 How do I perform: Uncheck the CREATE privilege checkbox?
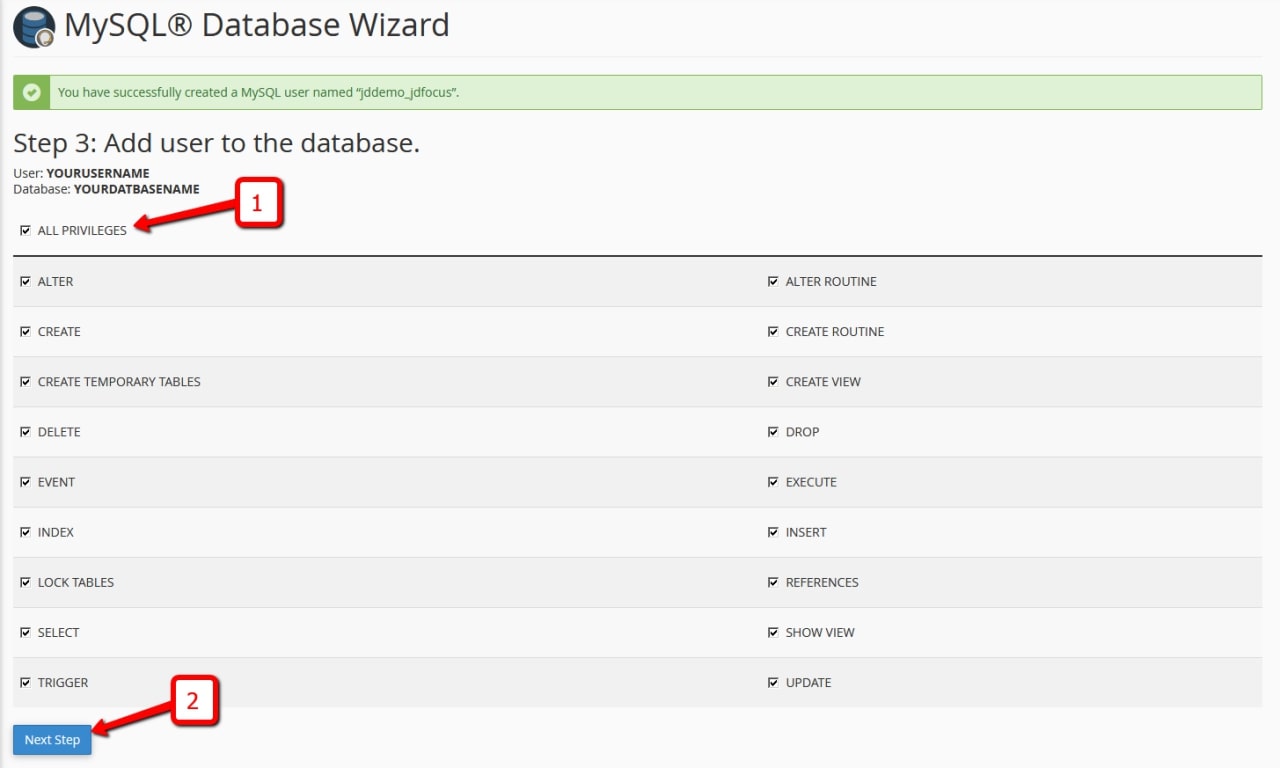tap(26, 331)
